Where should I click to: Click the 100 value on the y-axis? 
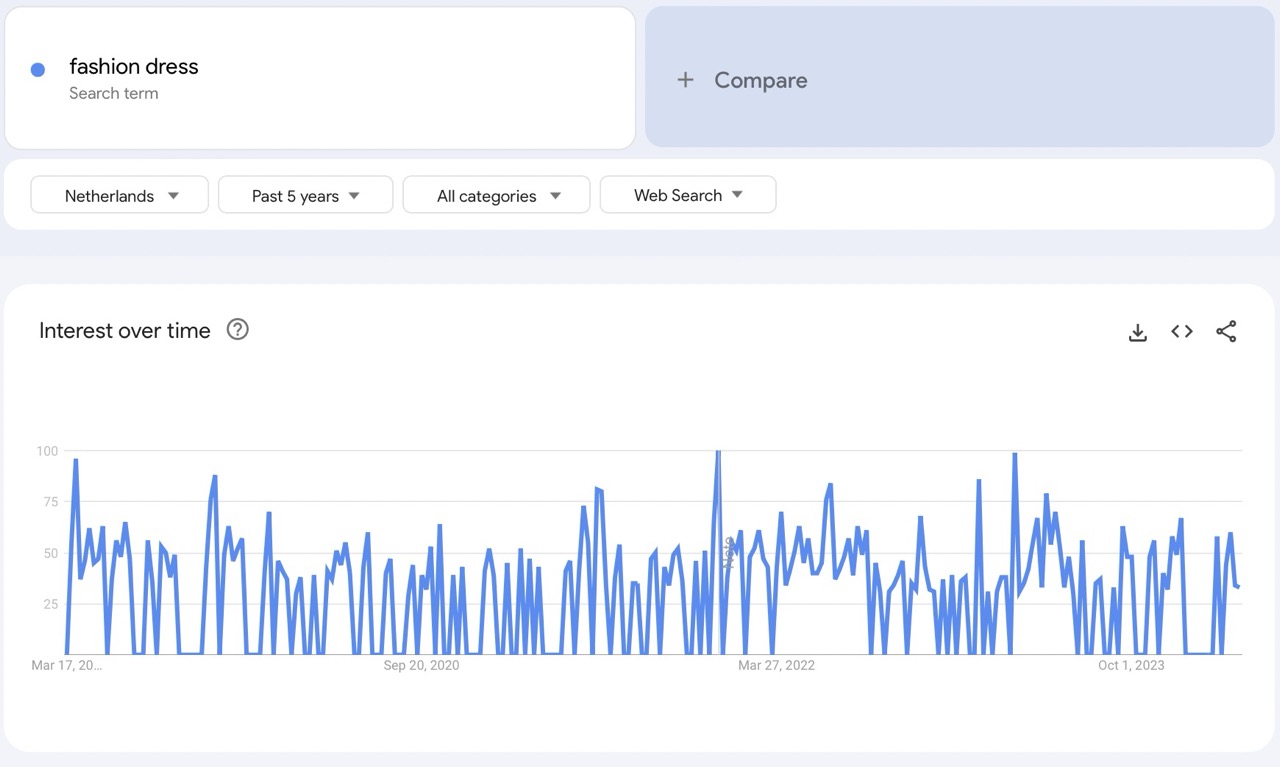coord(47,451)
